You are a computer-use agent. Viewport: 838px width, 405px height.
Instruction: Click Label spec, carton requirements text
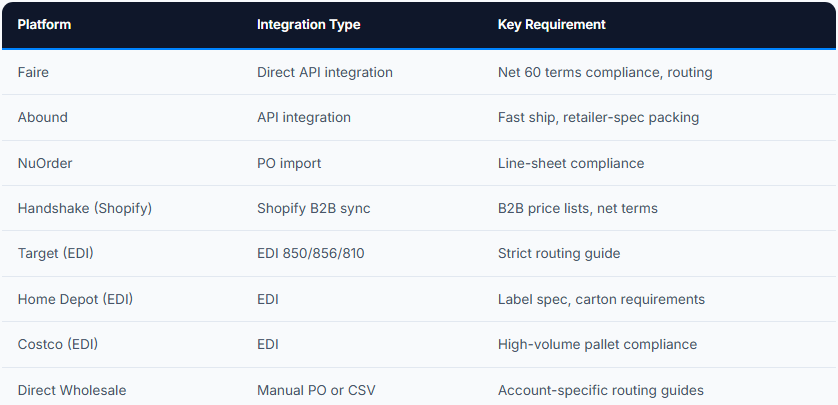[601, 299]
